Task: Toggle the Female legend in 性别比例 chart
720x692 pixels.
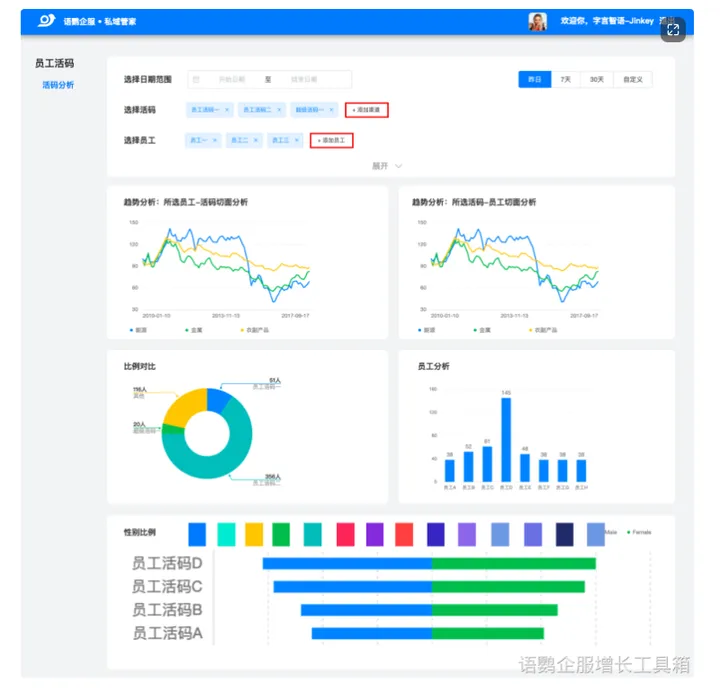Action: pos(640,532)
